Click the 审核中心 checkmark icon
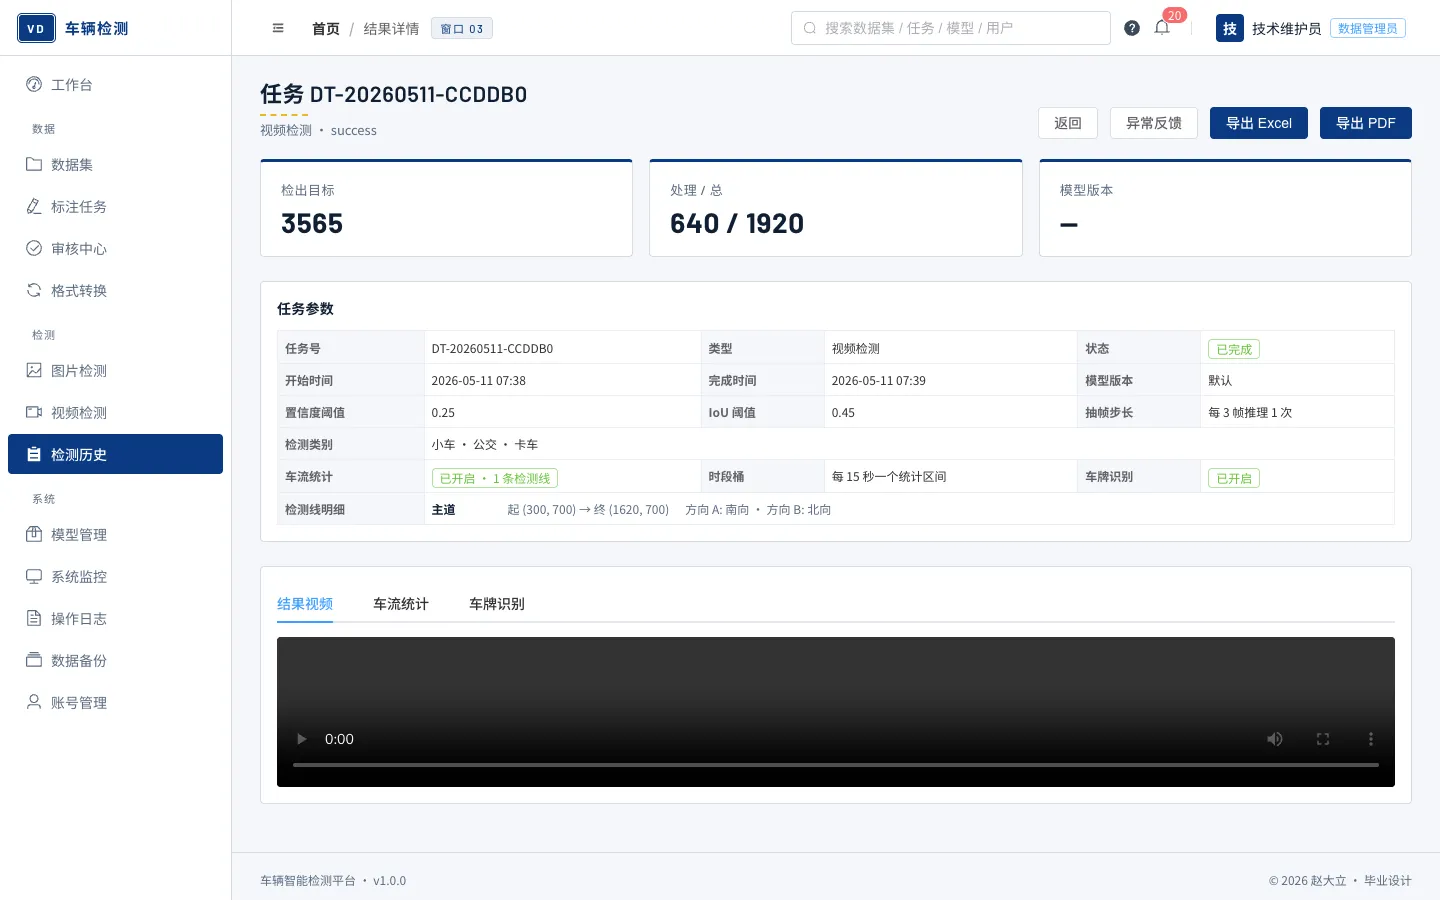 pos(34,249)
